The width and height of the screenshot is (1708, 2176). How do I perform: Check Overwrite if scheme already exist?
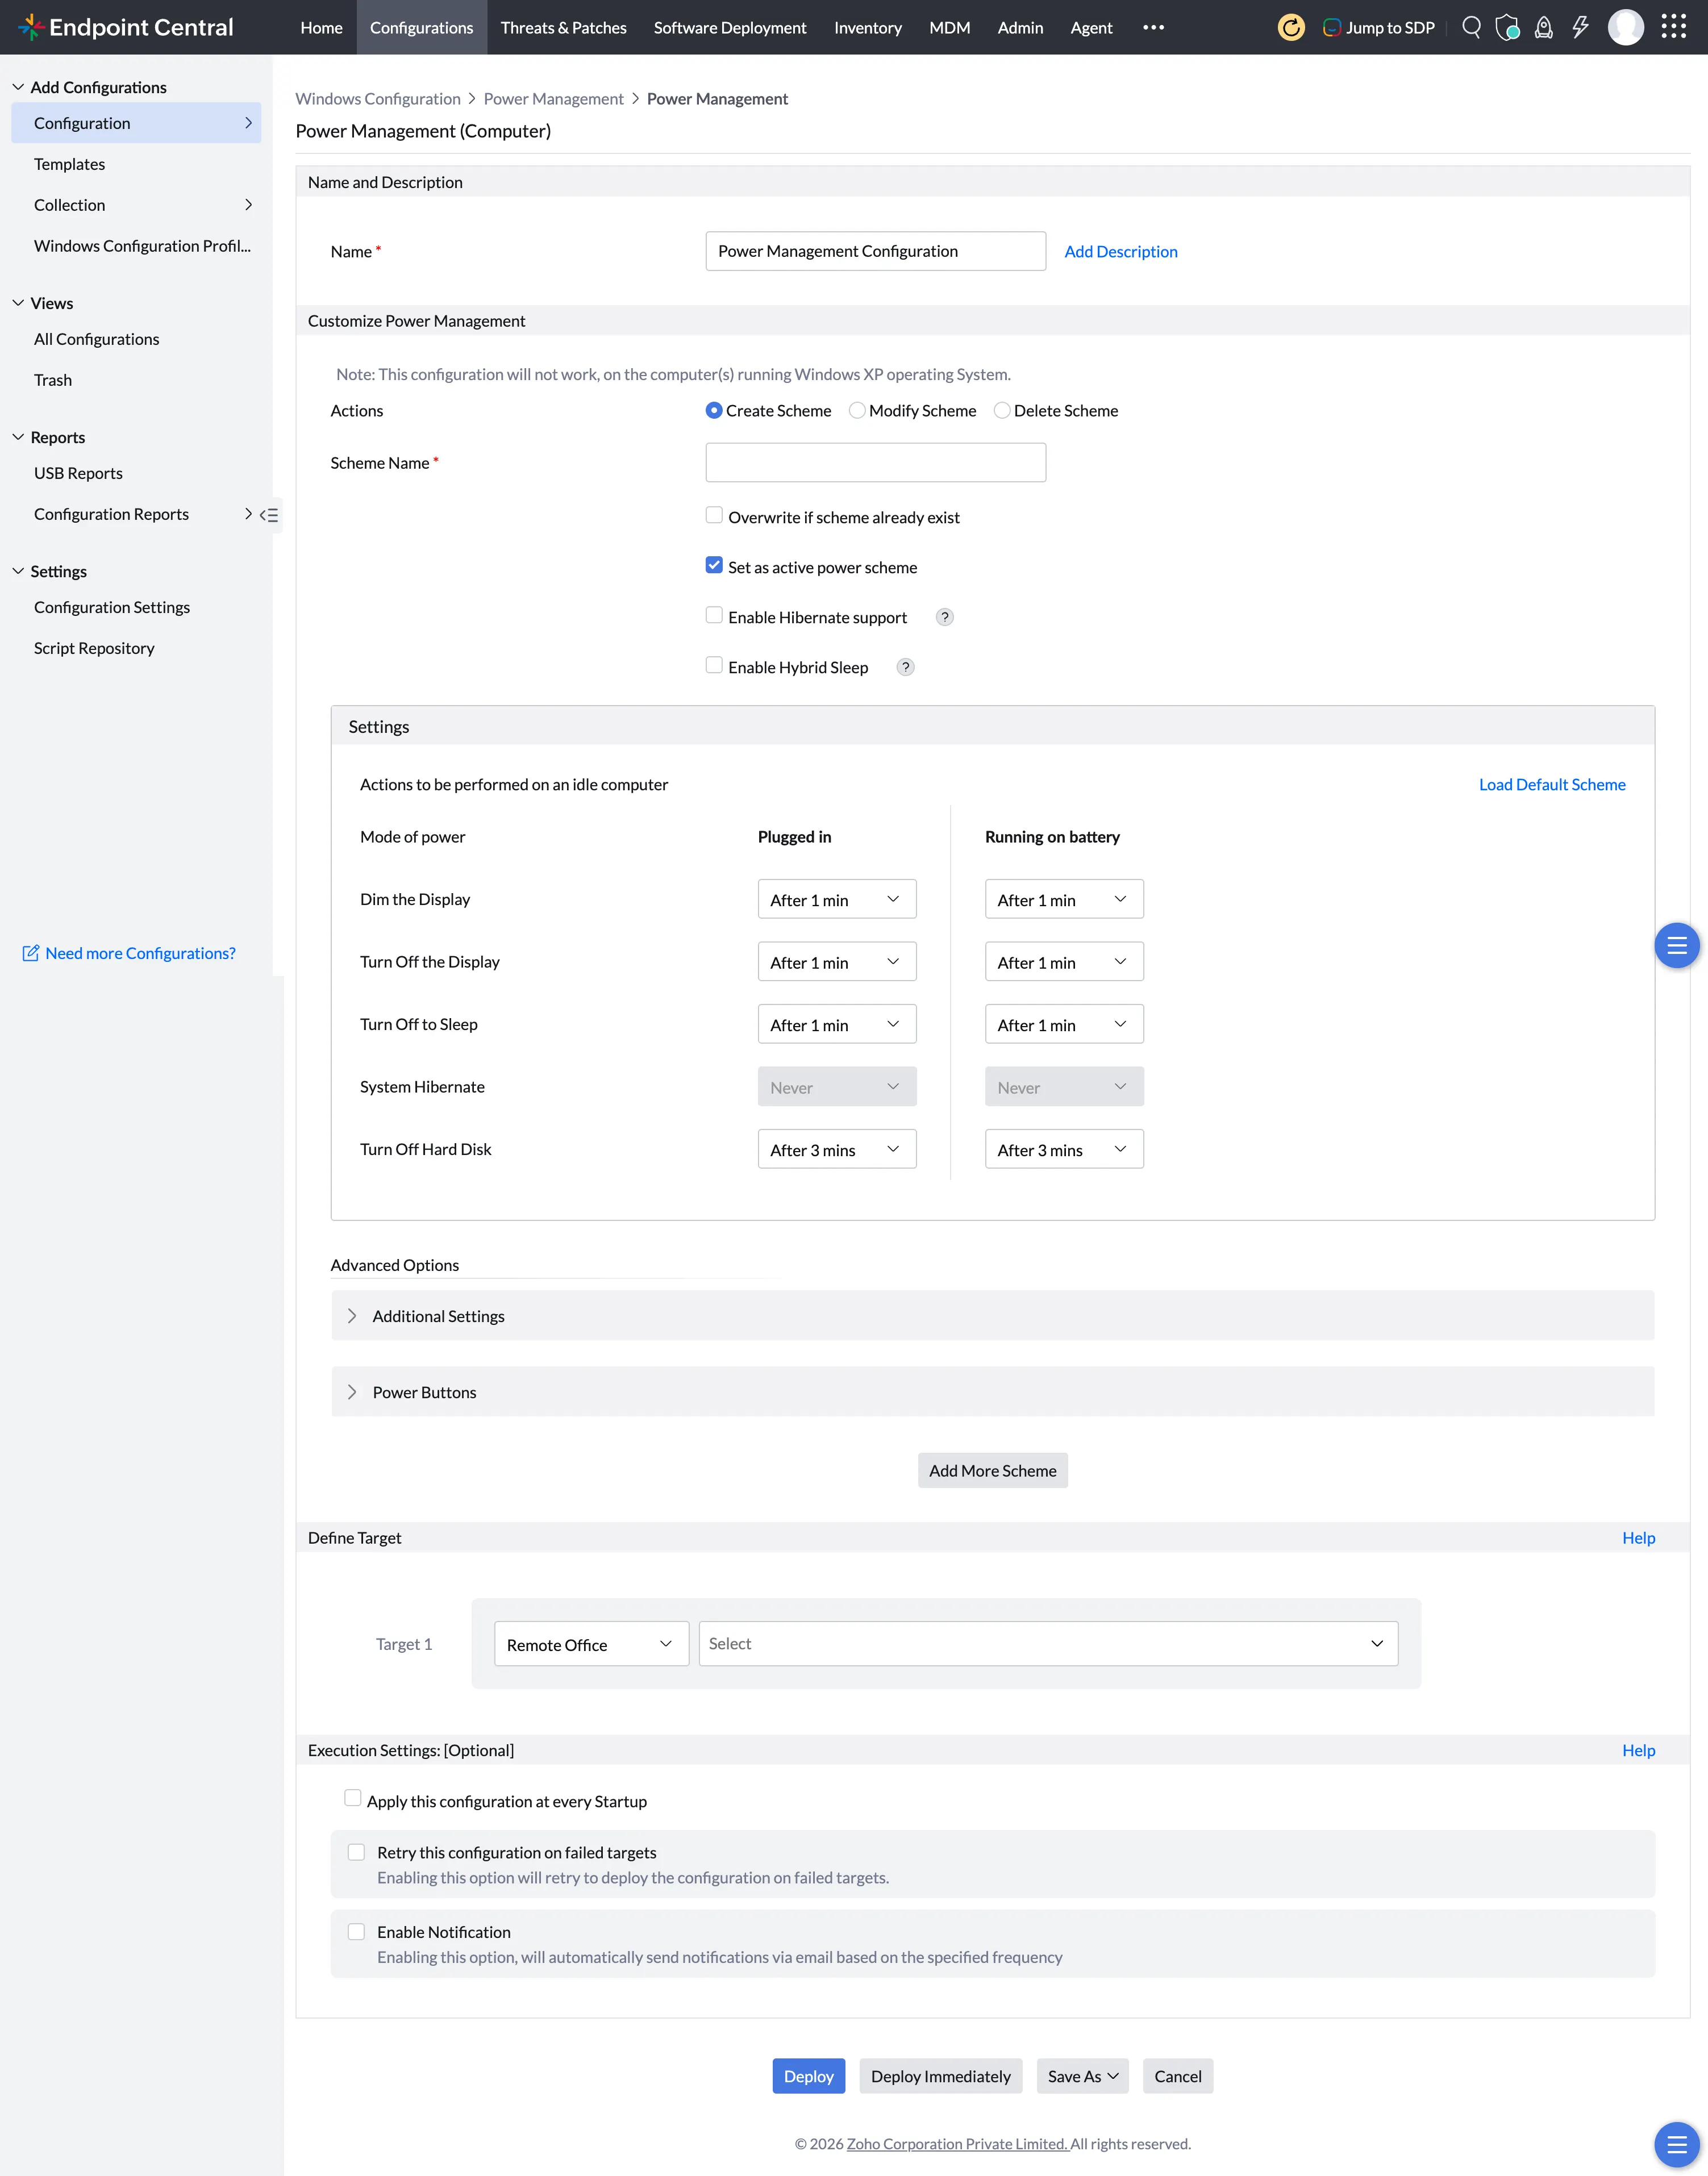click(714, 515)
